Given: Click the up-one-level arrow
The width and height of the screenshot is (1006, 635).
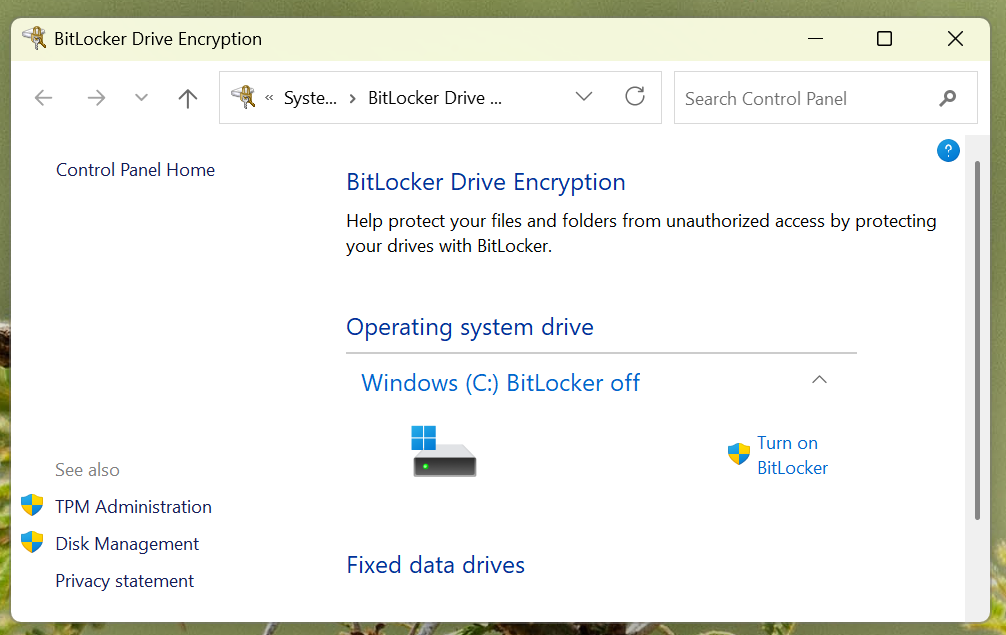Looking at the screenshot, I should (x=187, y=97).
